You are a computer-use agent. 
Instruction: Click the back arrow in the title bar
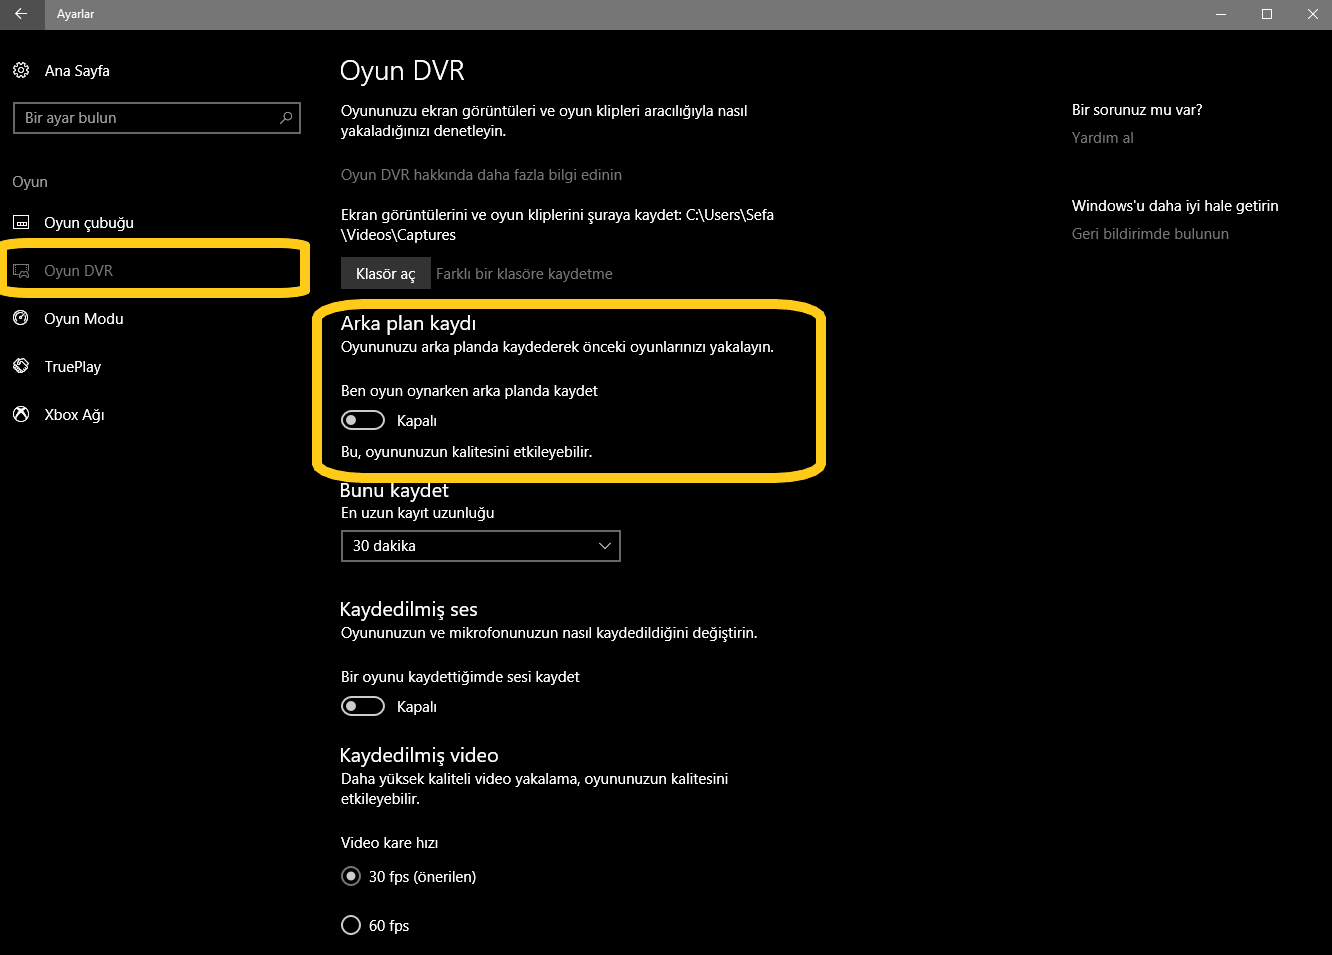(21, 14)
